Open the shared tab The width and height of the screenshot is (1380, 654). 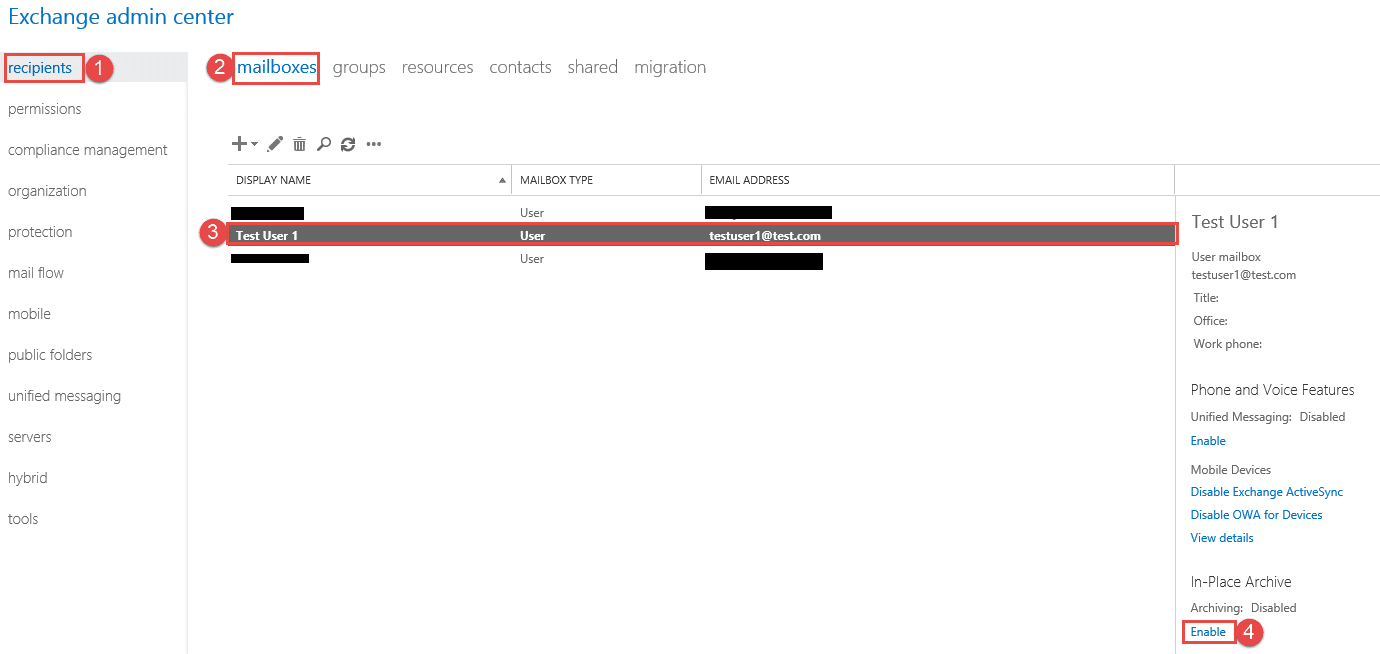(593, 67)
